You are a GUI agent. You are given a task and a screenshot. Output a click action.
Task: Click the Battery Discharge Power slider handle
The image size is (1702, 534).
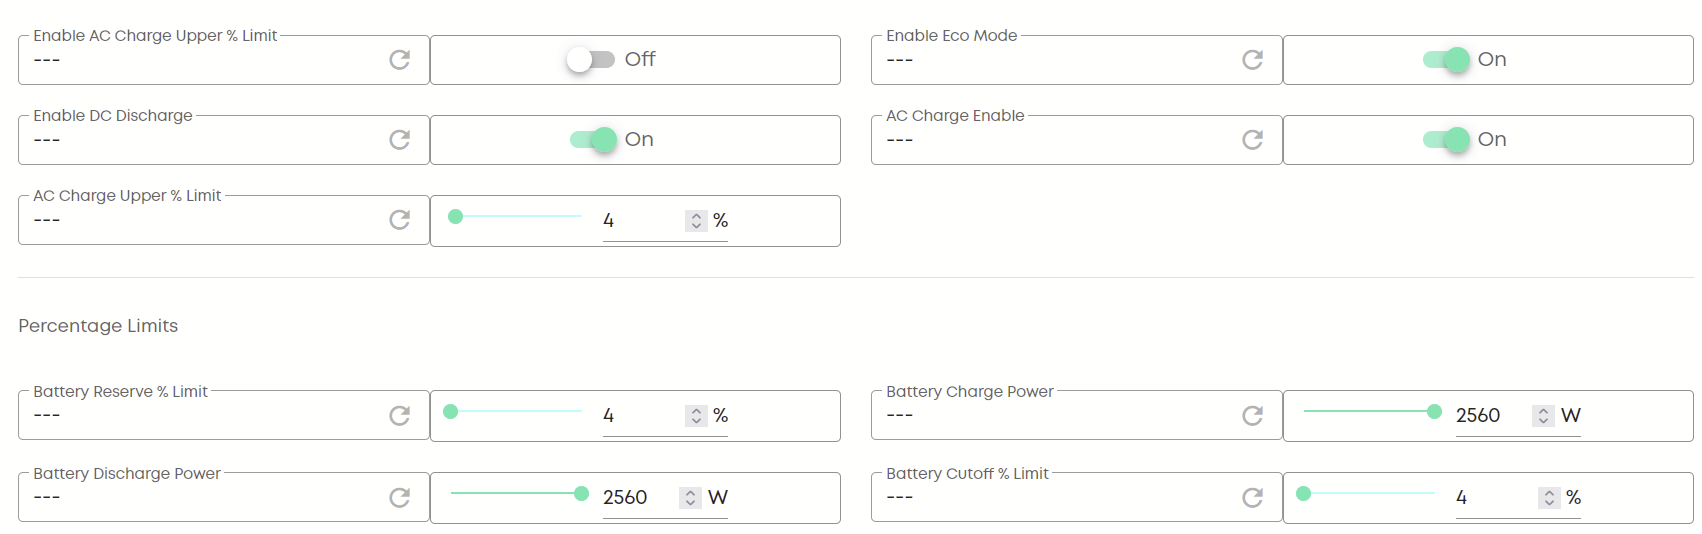tap(581, 494)
